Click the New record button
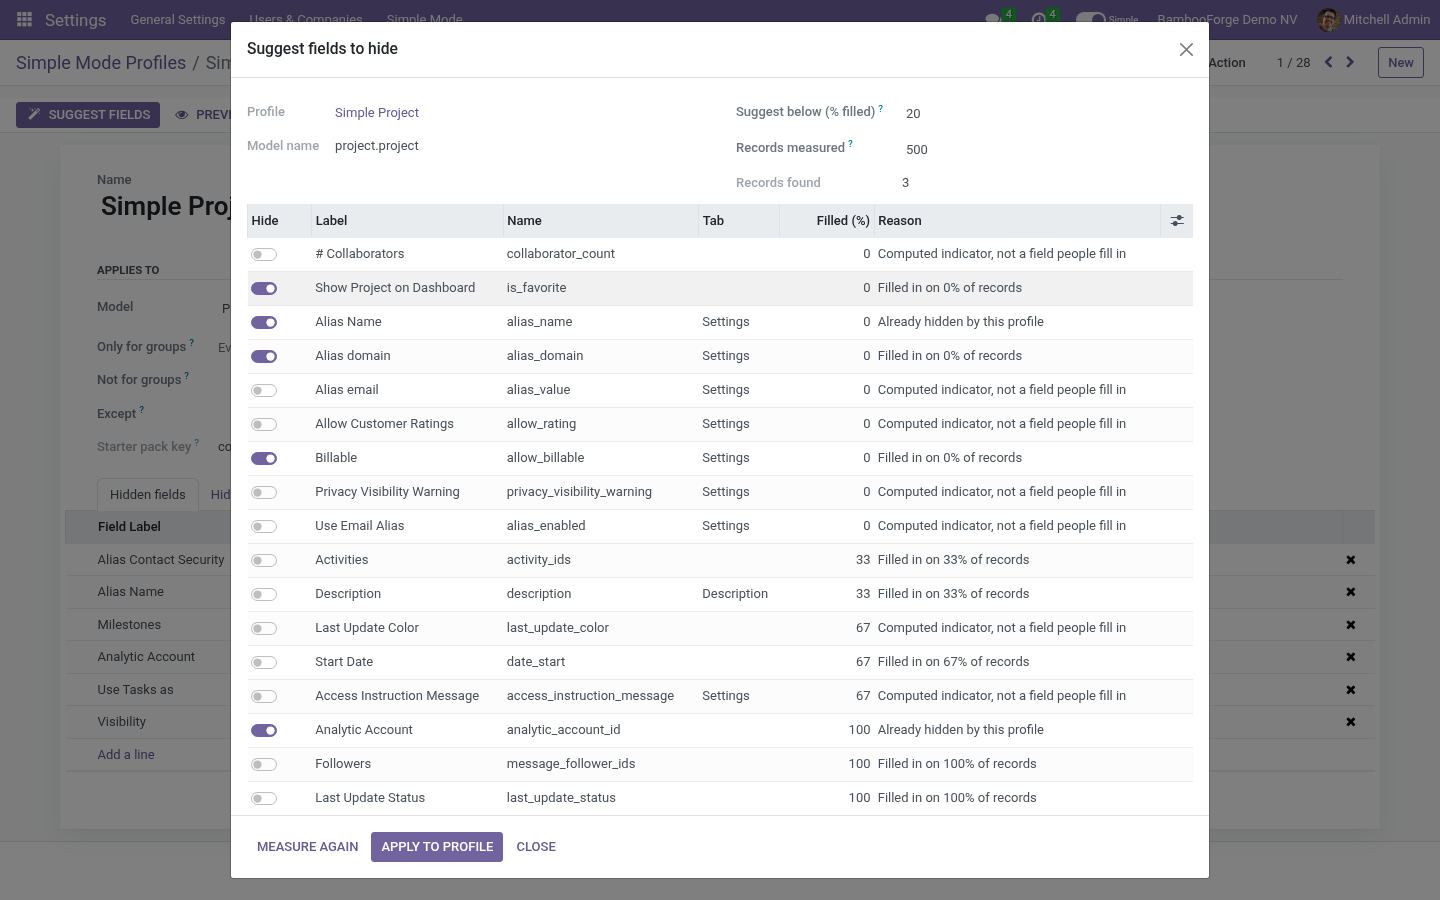The width and height of the screenshot is (1440, 900). [x=1401, y=62]
